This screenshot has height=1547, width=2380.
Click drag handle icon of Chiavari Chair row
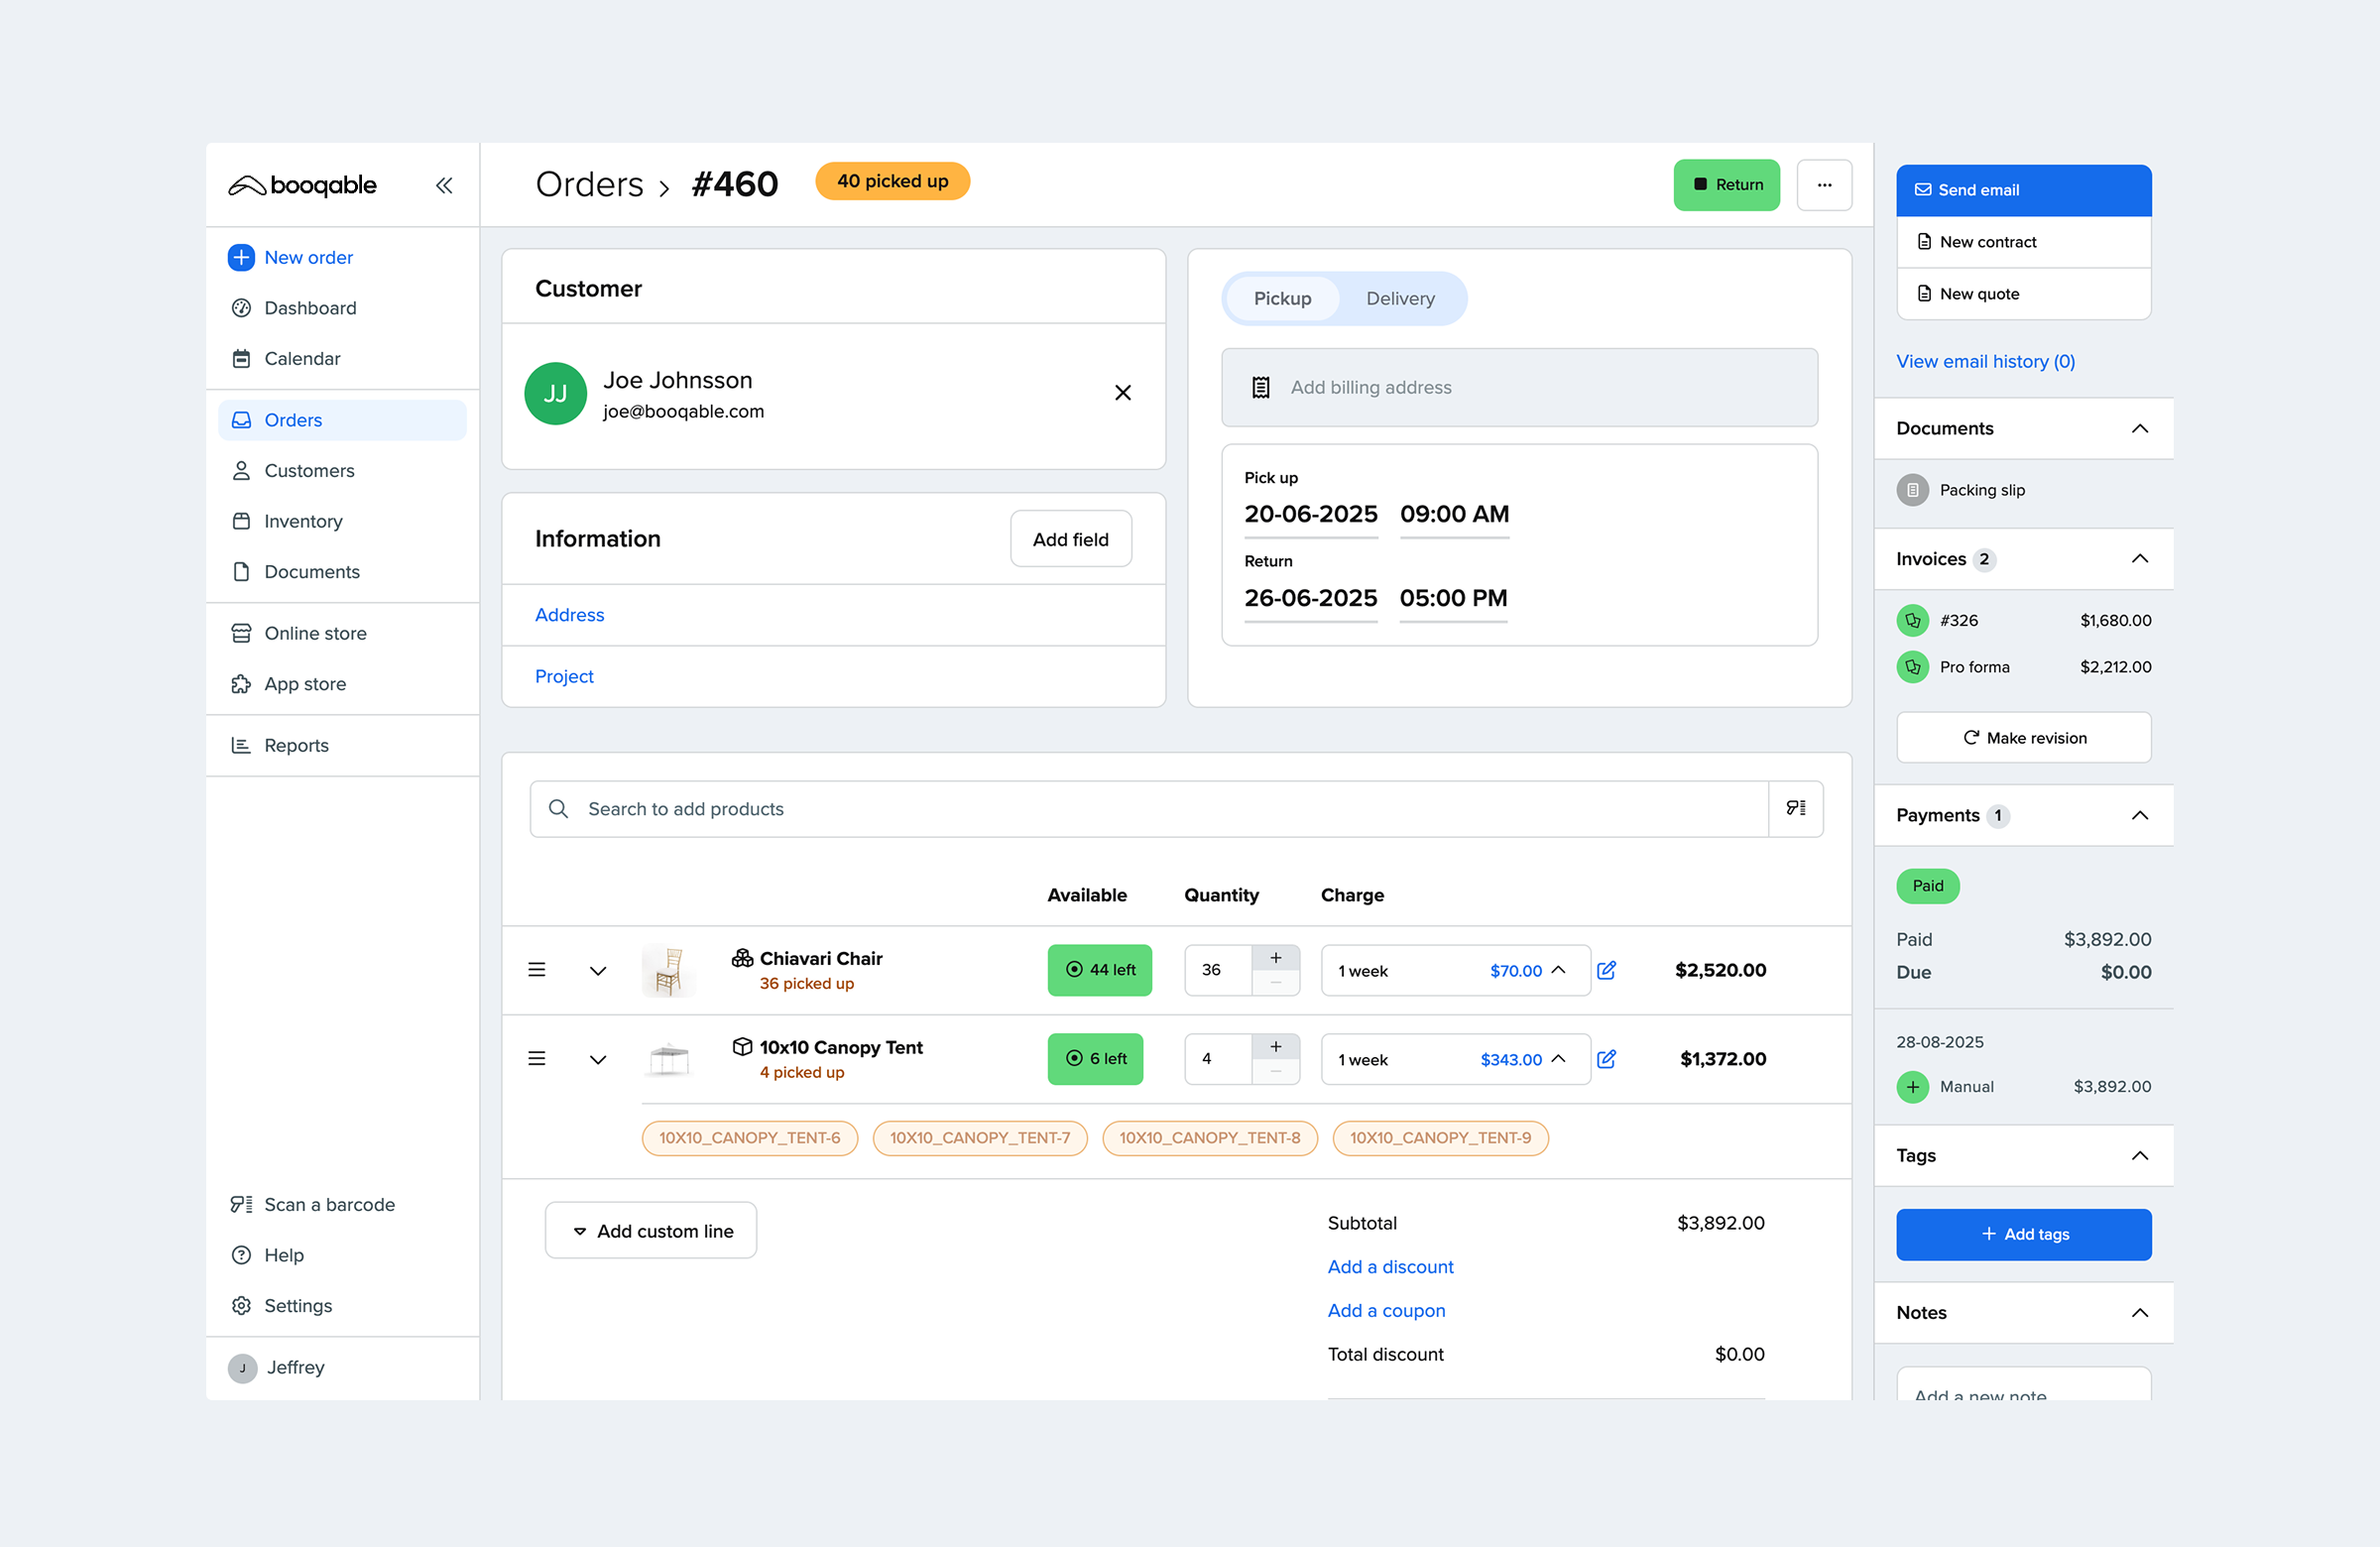pos(537,970)
